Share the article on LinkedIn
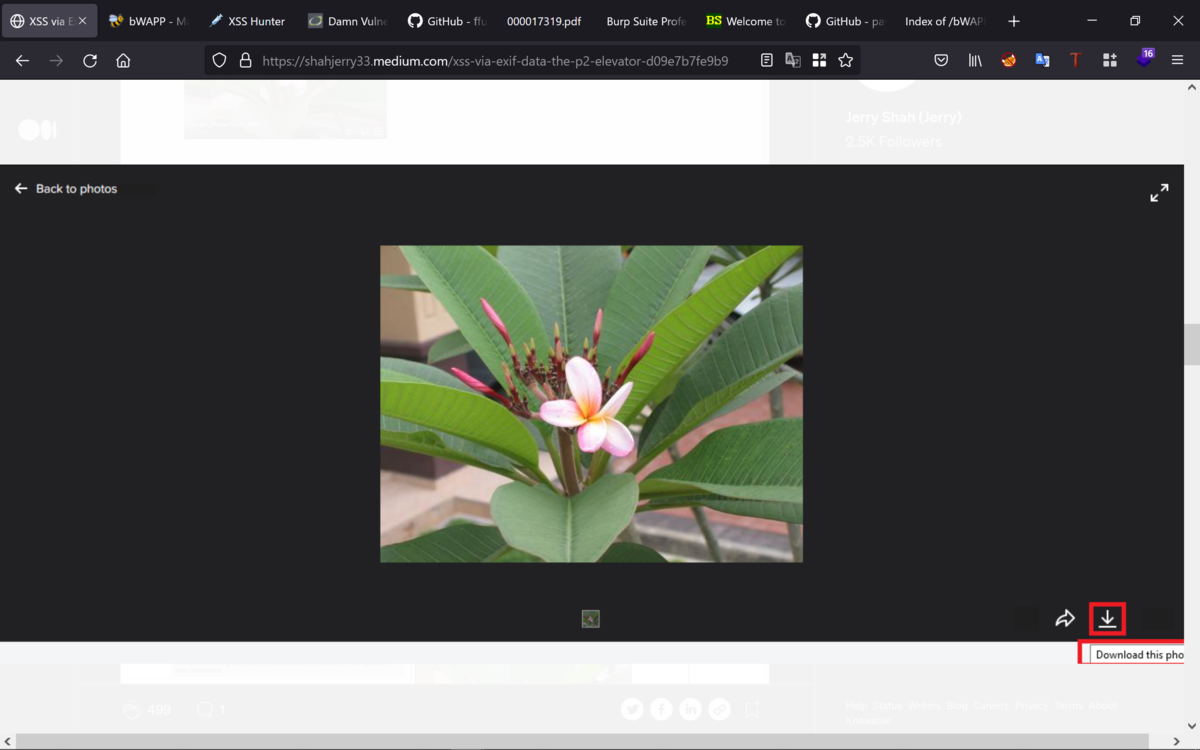The width and height of the screenshot is (1200, 750). (x=690, y=709)
